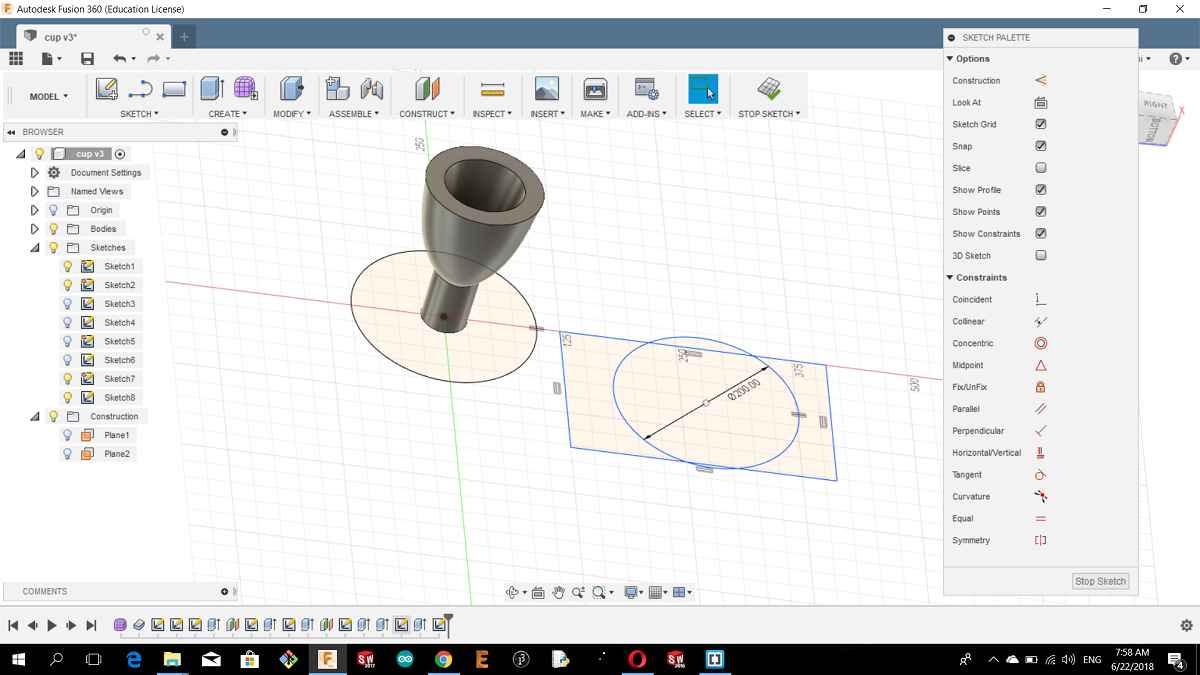Select the Line tool icon in Sketch group
The width and height of the screenshot is (1200, 675).
tap(140, 89)
